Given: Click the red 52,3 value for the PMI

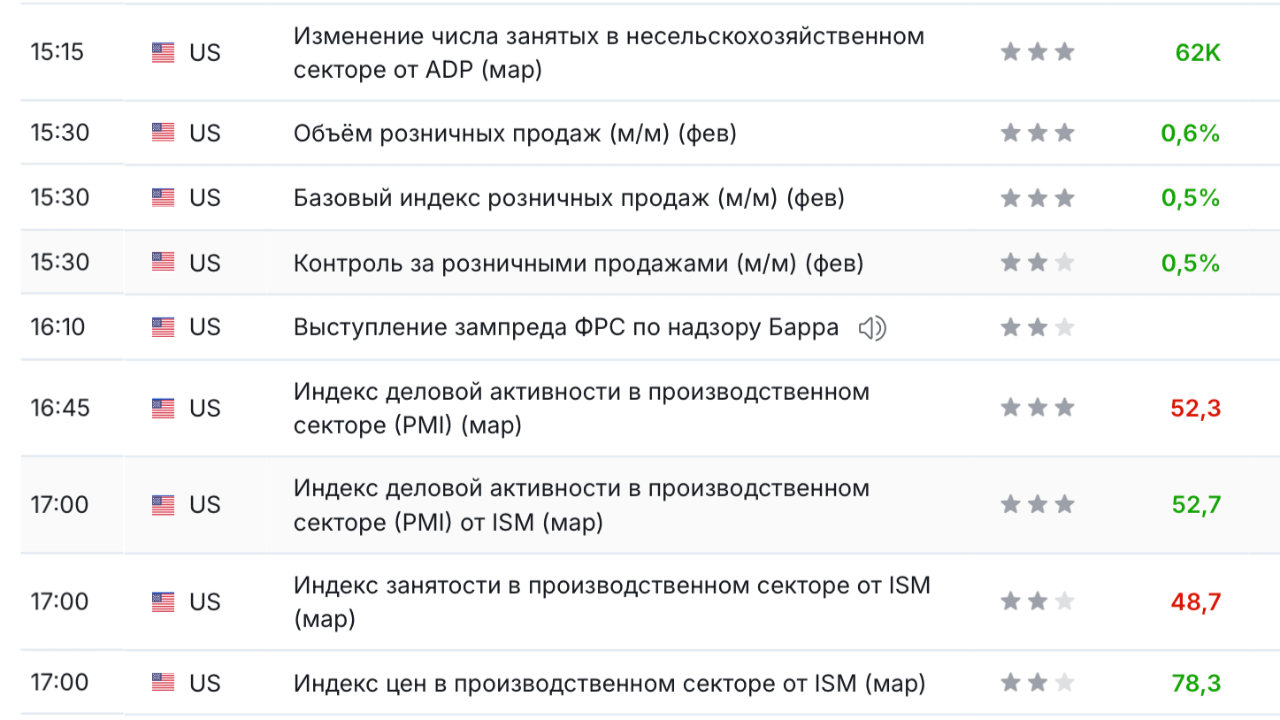Looking at the screenshot, I should pos(1195,408).
